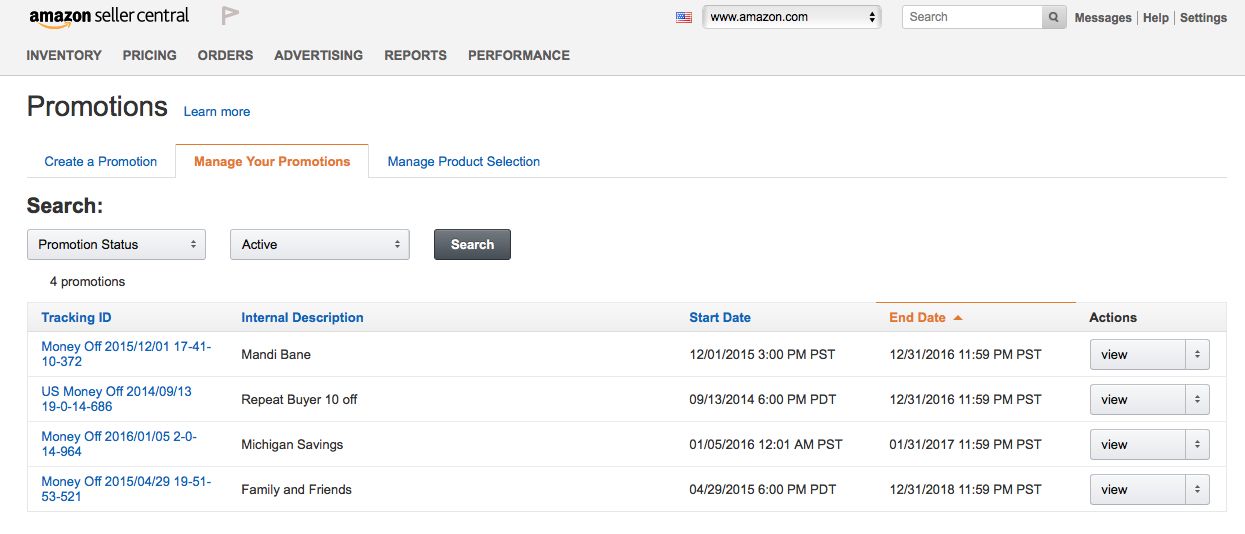Screen dimensions: 1245x534
Task: View the Michigan Savings promotion
Action: tap(1137, 445)
